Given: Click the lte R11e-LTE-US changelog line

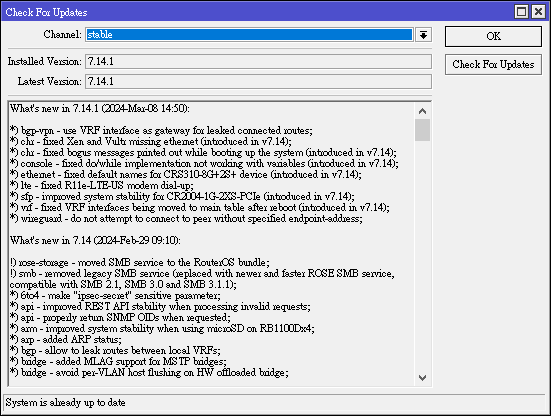Looking at the screenshot, I should pos(102,185).
